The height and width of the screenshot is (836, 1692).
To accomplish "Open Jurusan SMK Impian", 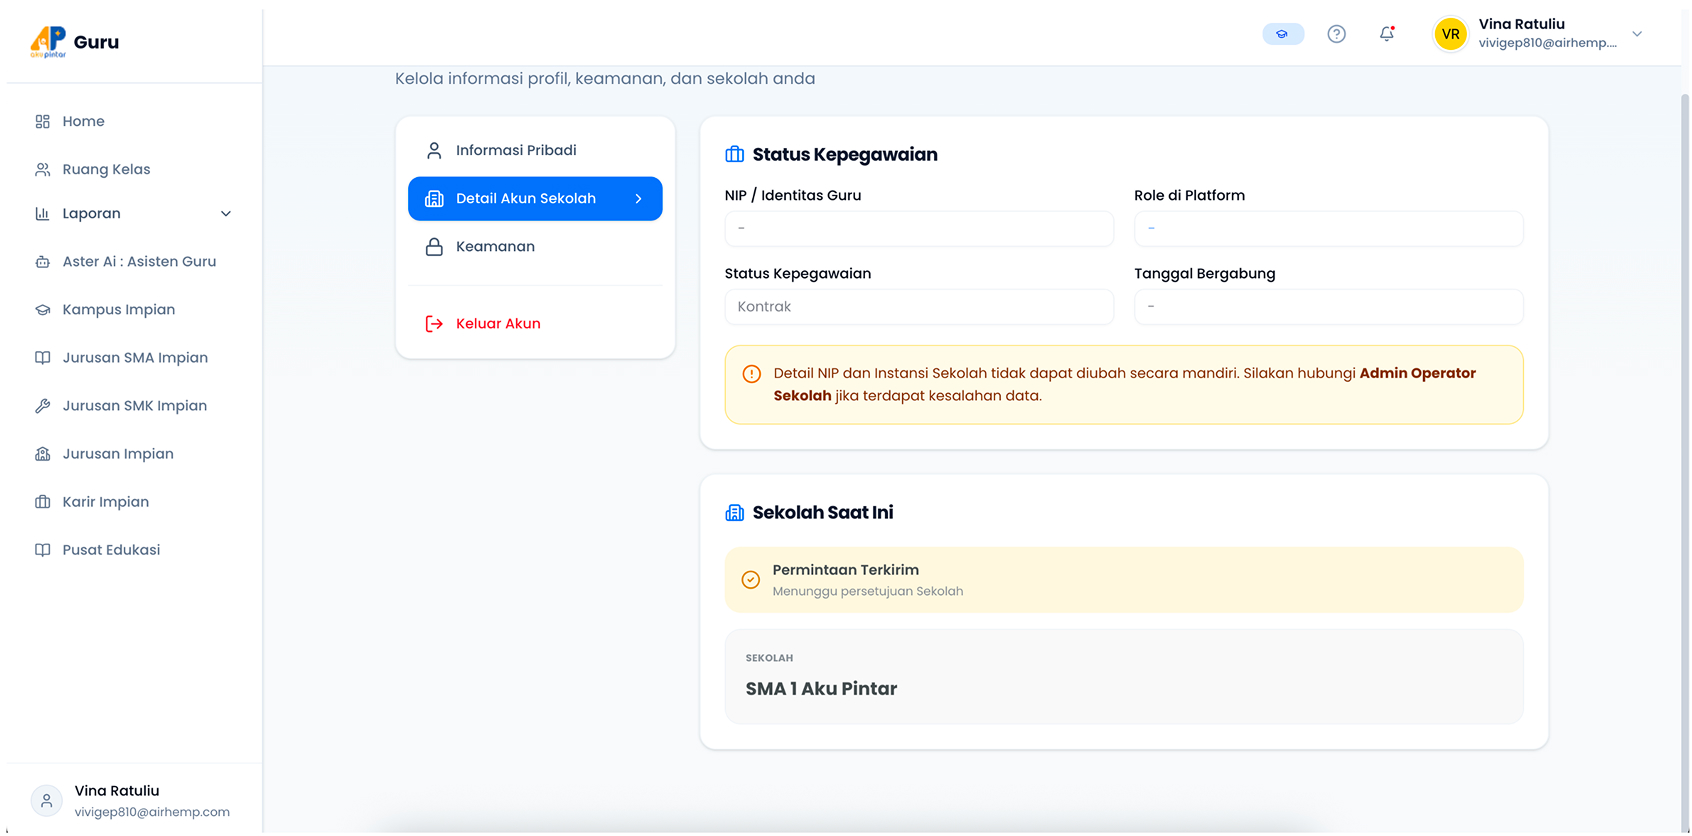I will click(x=133, y=406).
